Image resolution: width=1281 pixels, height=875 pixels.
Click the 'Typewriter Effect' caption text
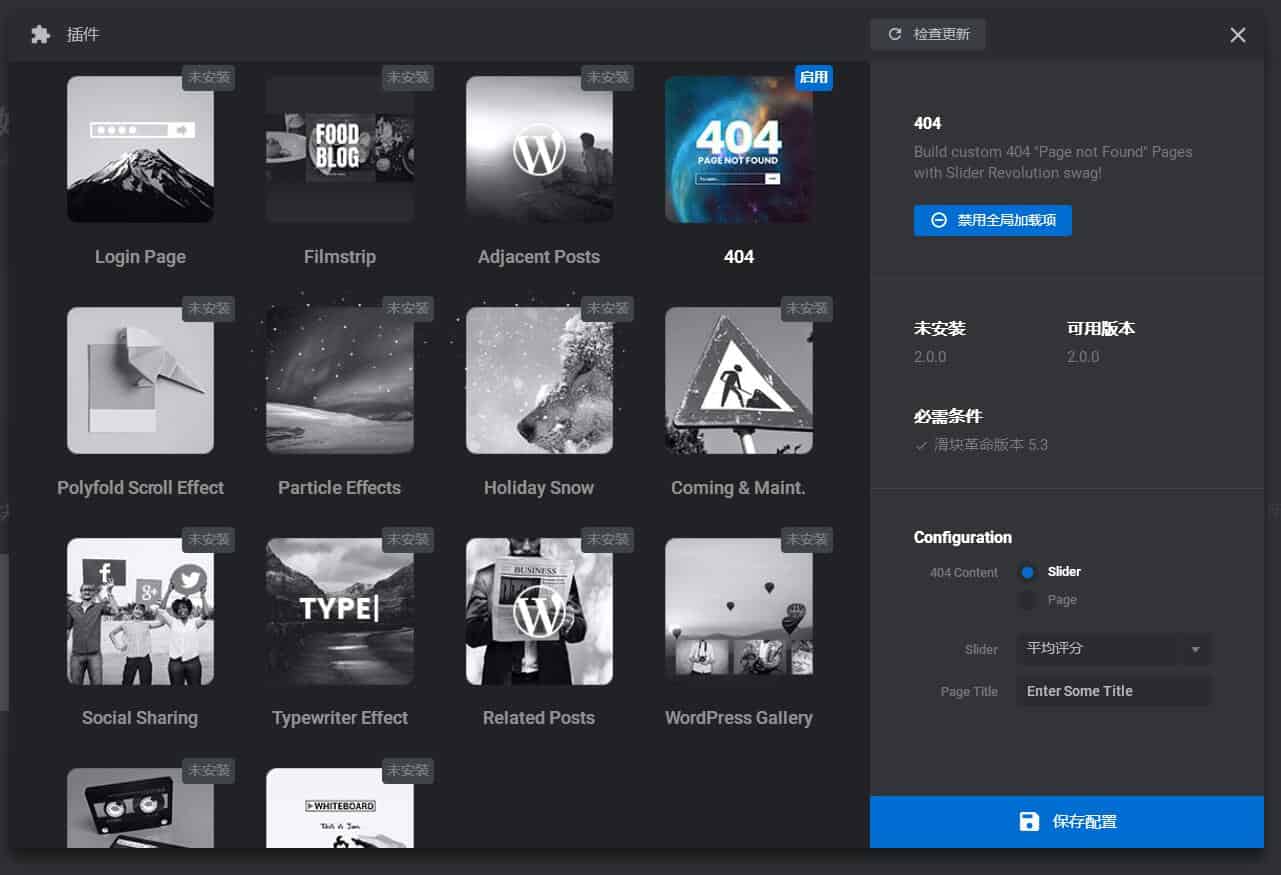click(340, 718)
